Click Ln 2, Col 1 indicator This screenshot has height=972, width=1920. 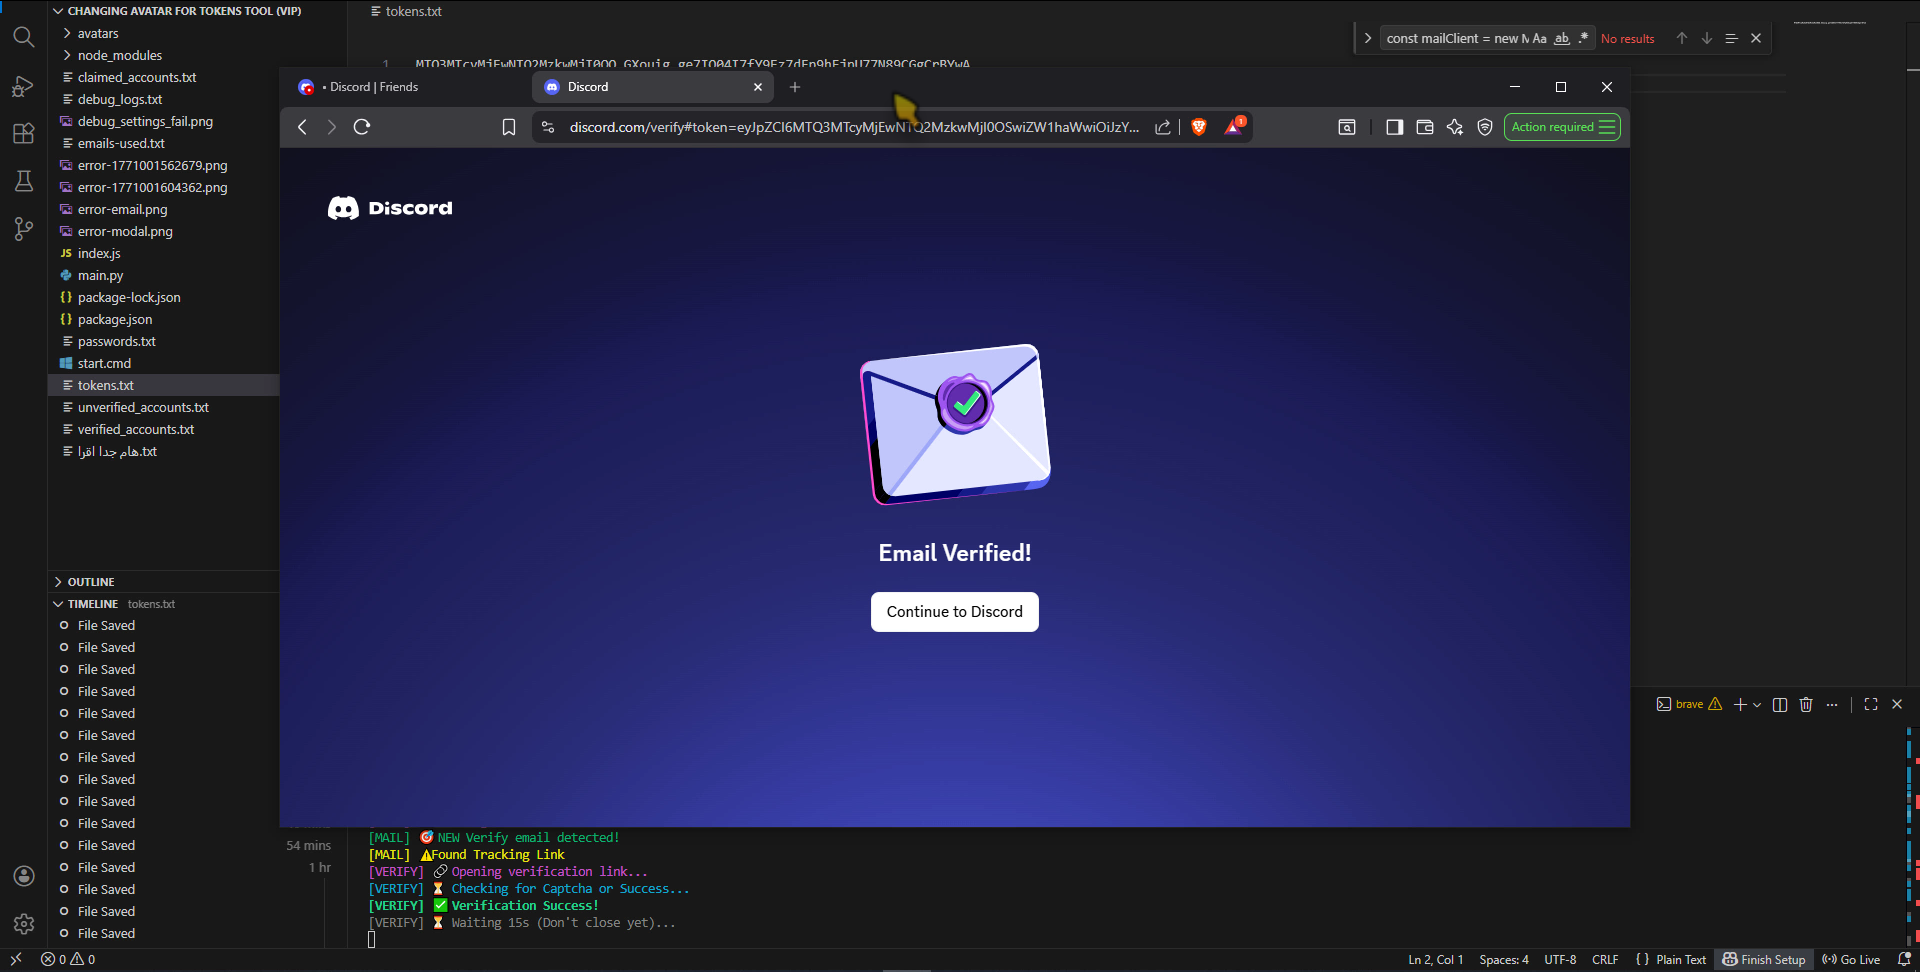point(1436,959)
